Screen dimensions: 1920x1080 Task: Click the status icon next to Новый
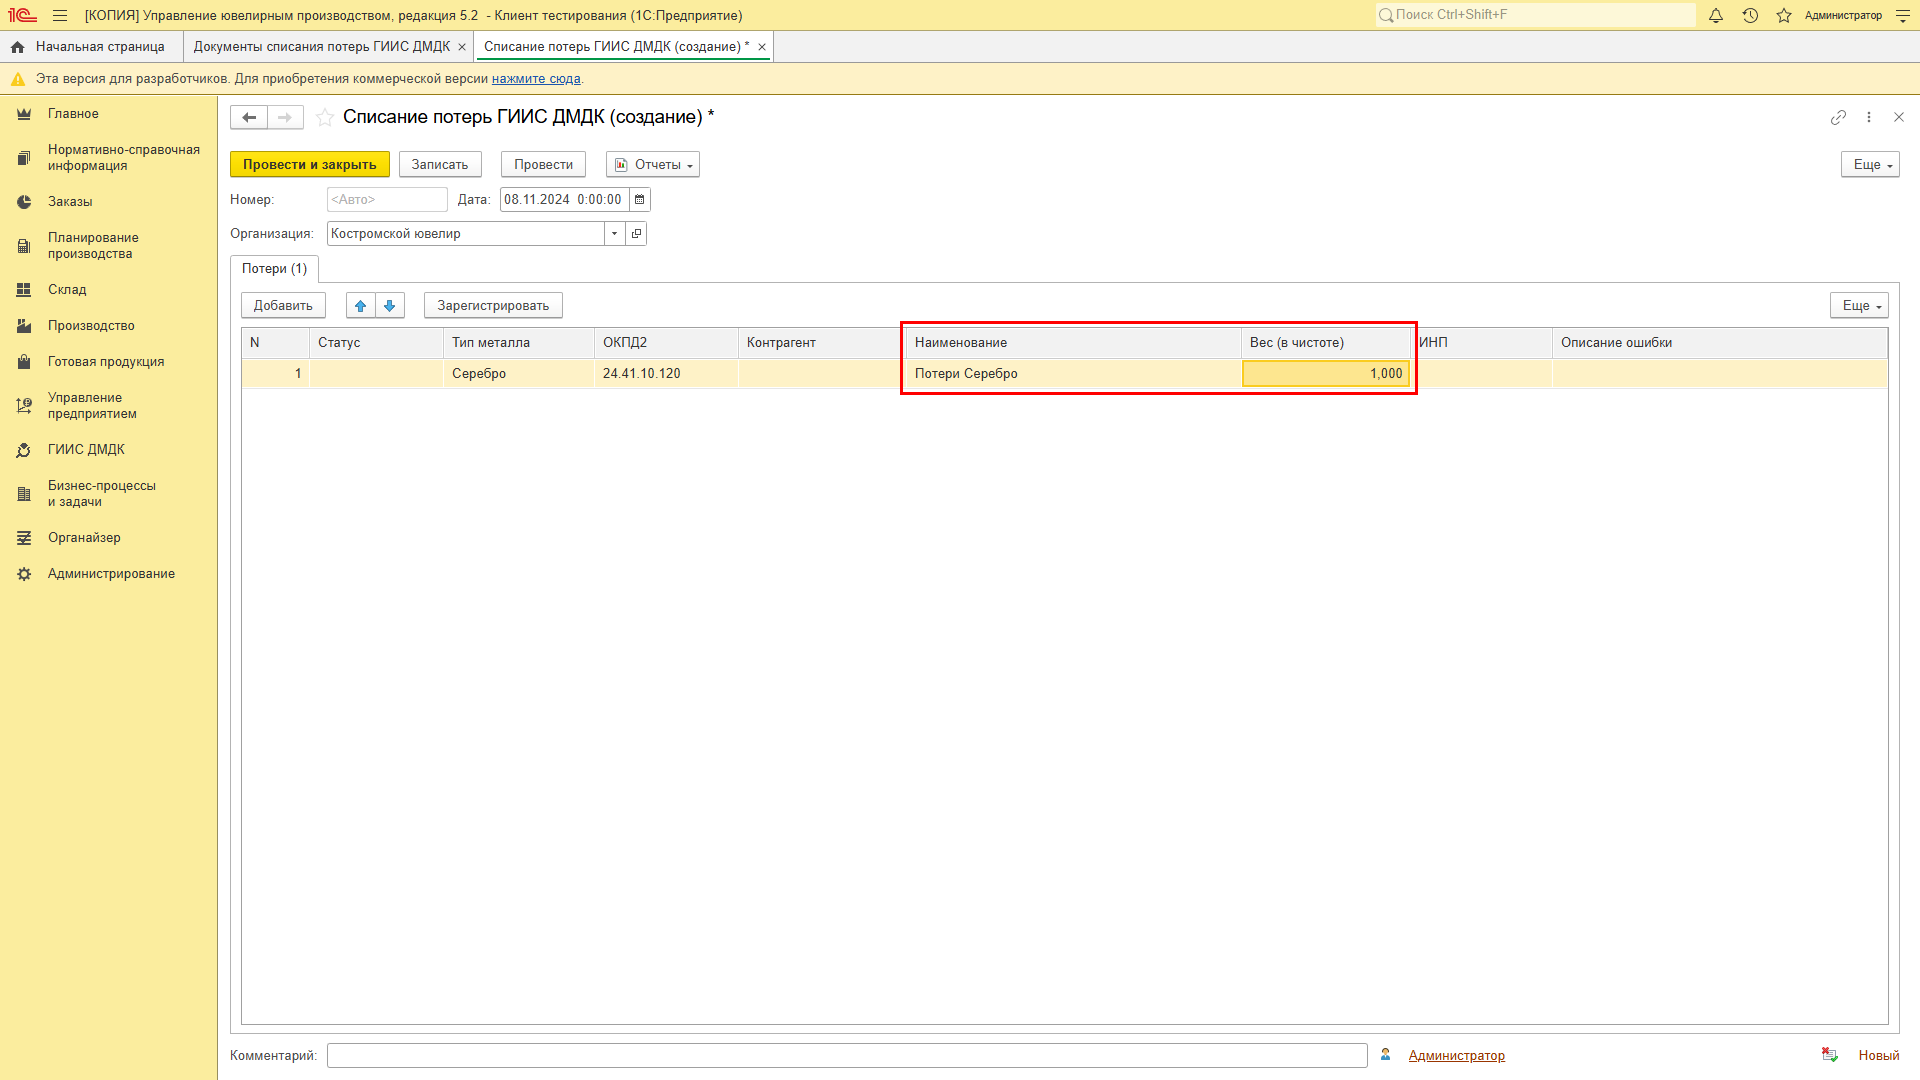tap(1830, 1055)
